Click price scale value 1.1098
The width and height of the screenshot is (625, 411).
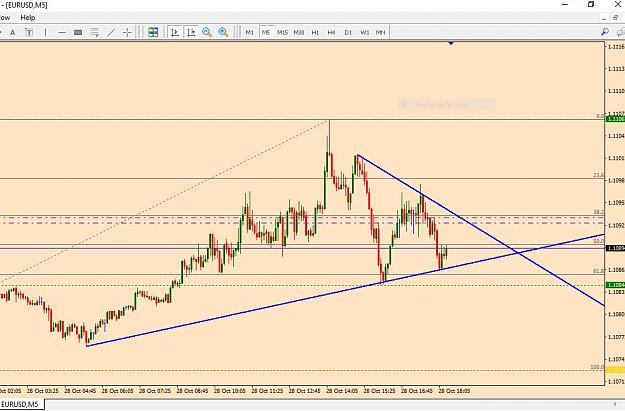pyautogui.click(x=616, y=181)
